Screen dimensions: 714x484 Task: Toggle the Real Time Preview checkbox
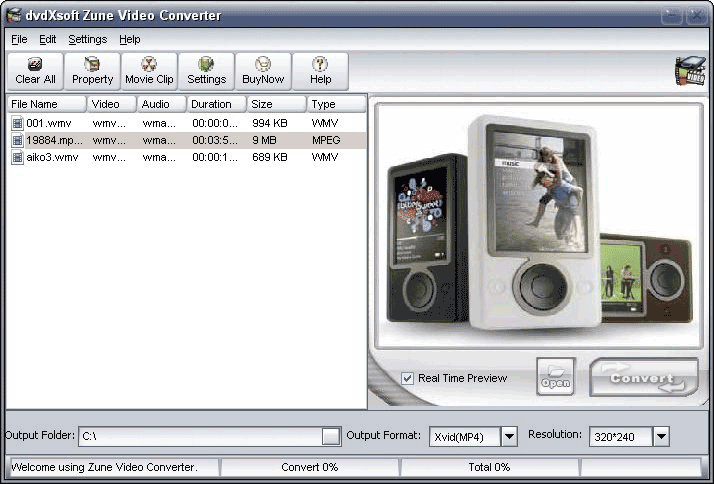[407, 378]
